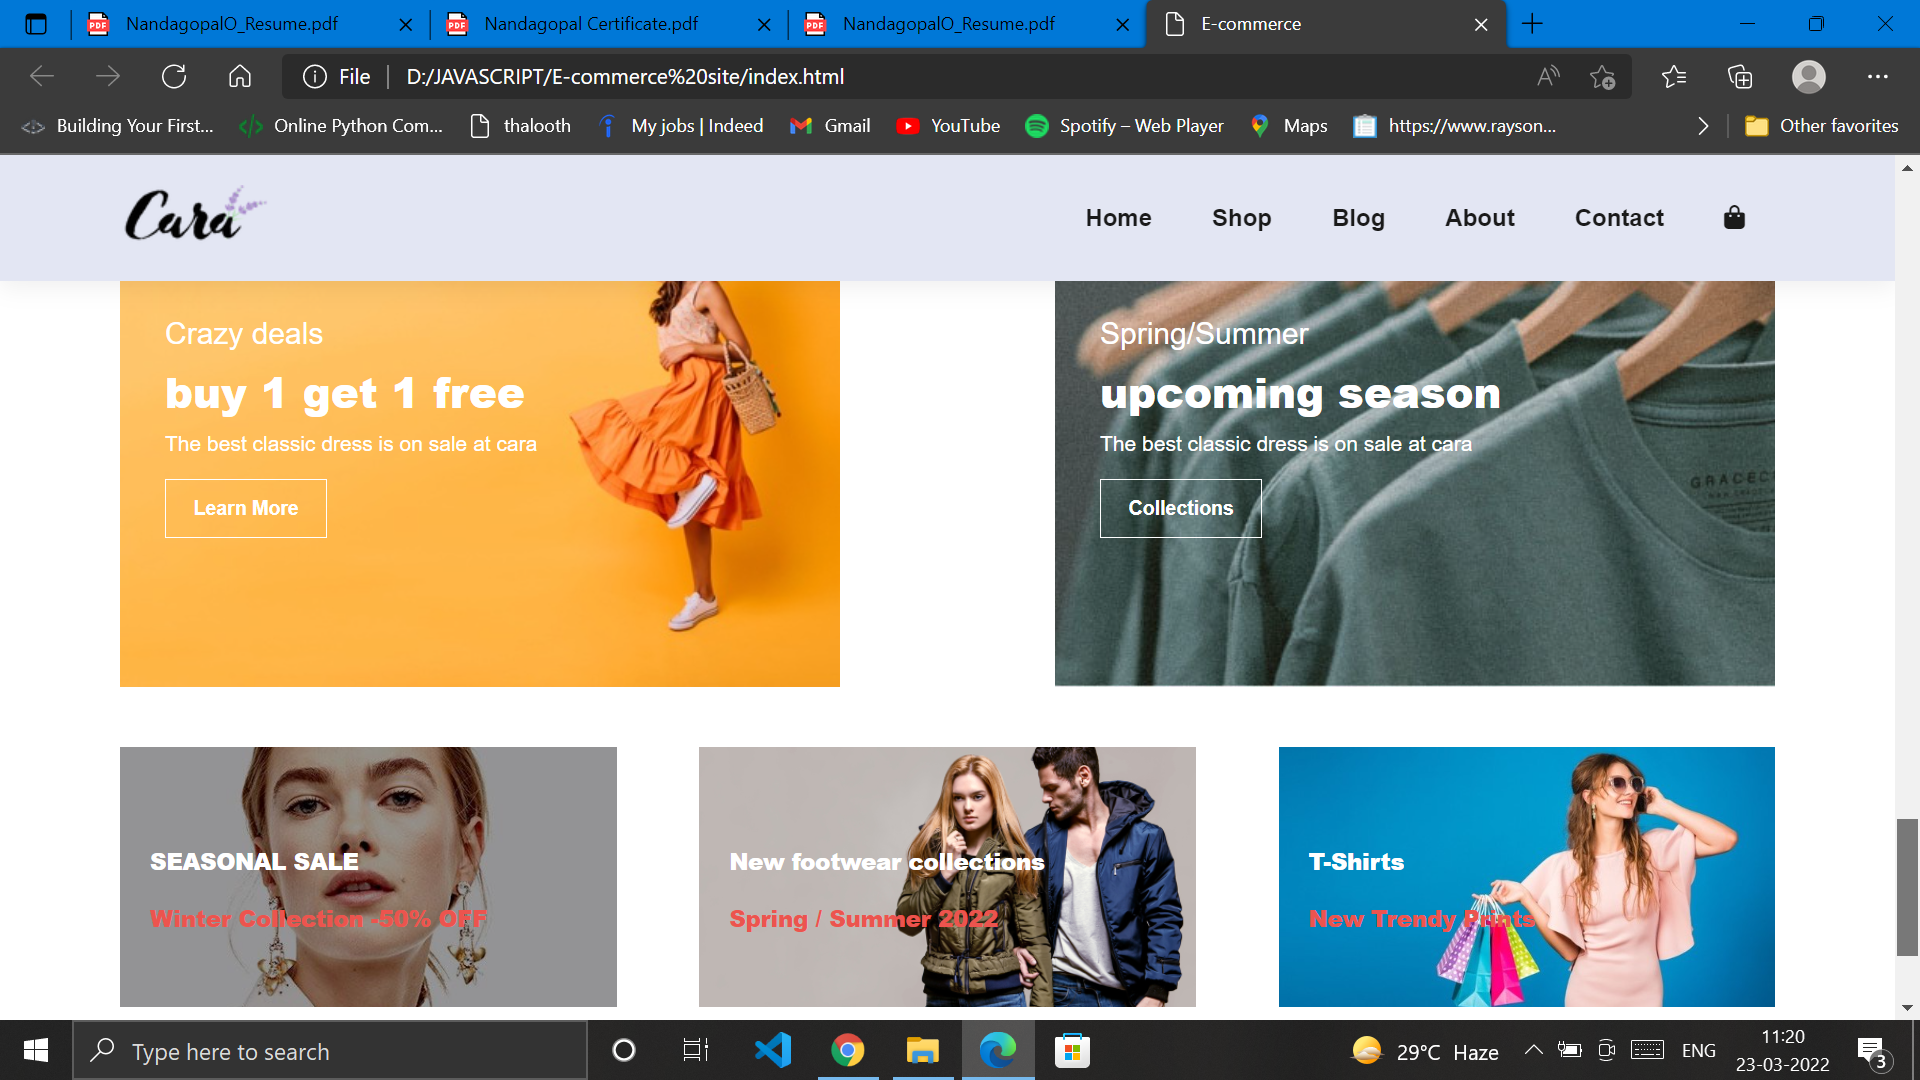This screenshot has width=1920, height=1080.
Task: Open About navigation link
Action: pyautogui.click(x=1480, y=218)
